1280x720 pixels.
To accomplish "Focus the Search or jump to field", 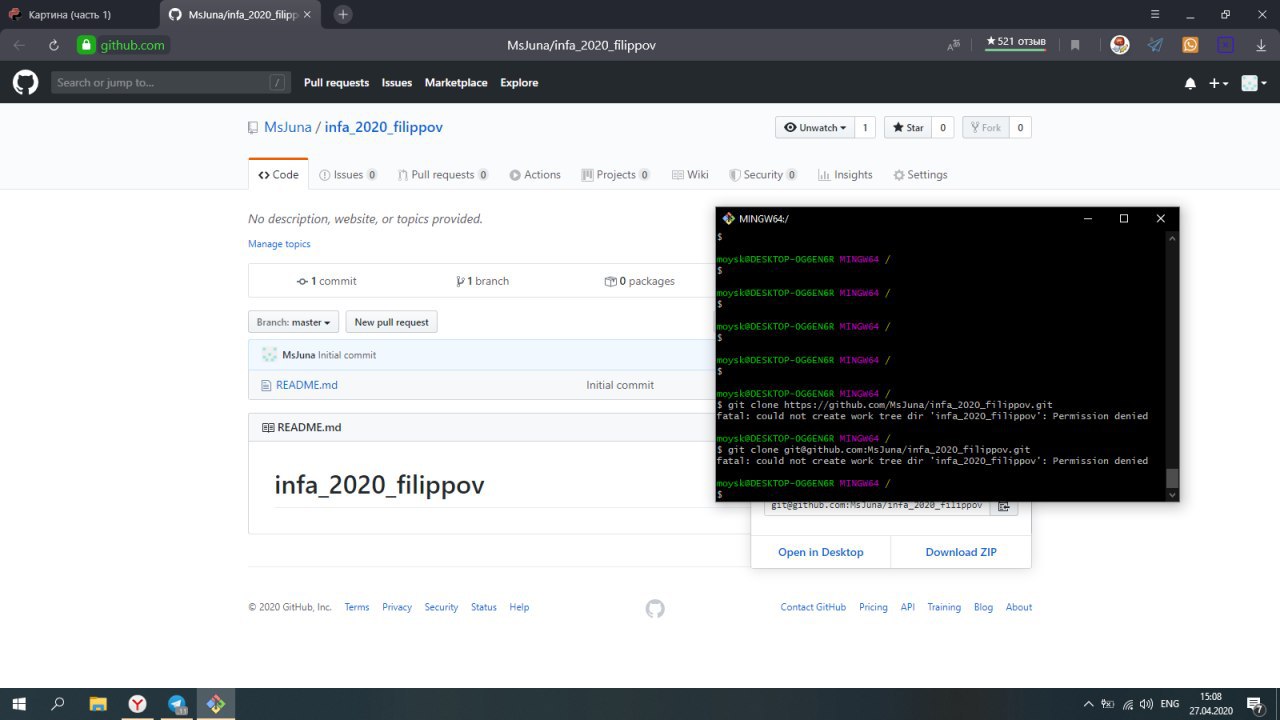I will pyautogui.click(x=171, y=83).
